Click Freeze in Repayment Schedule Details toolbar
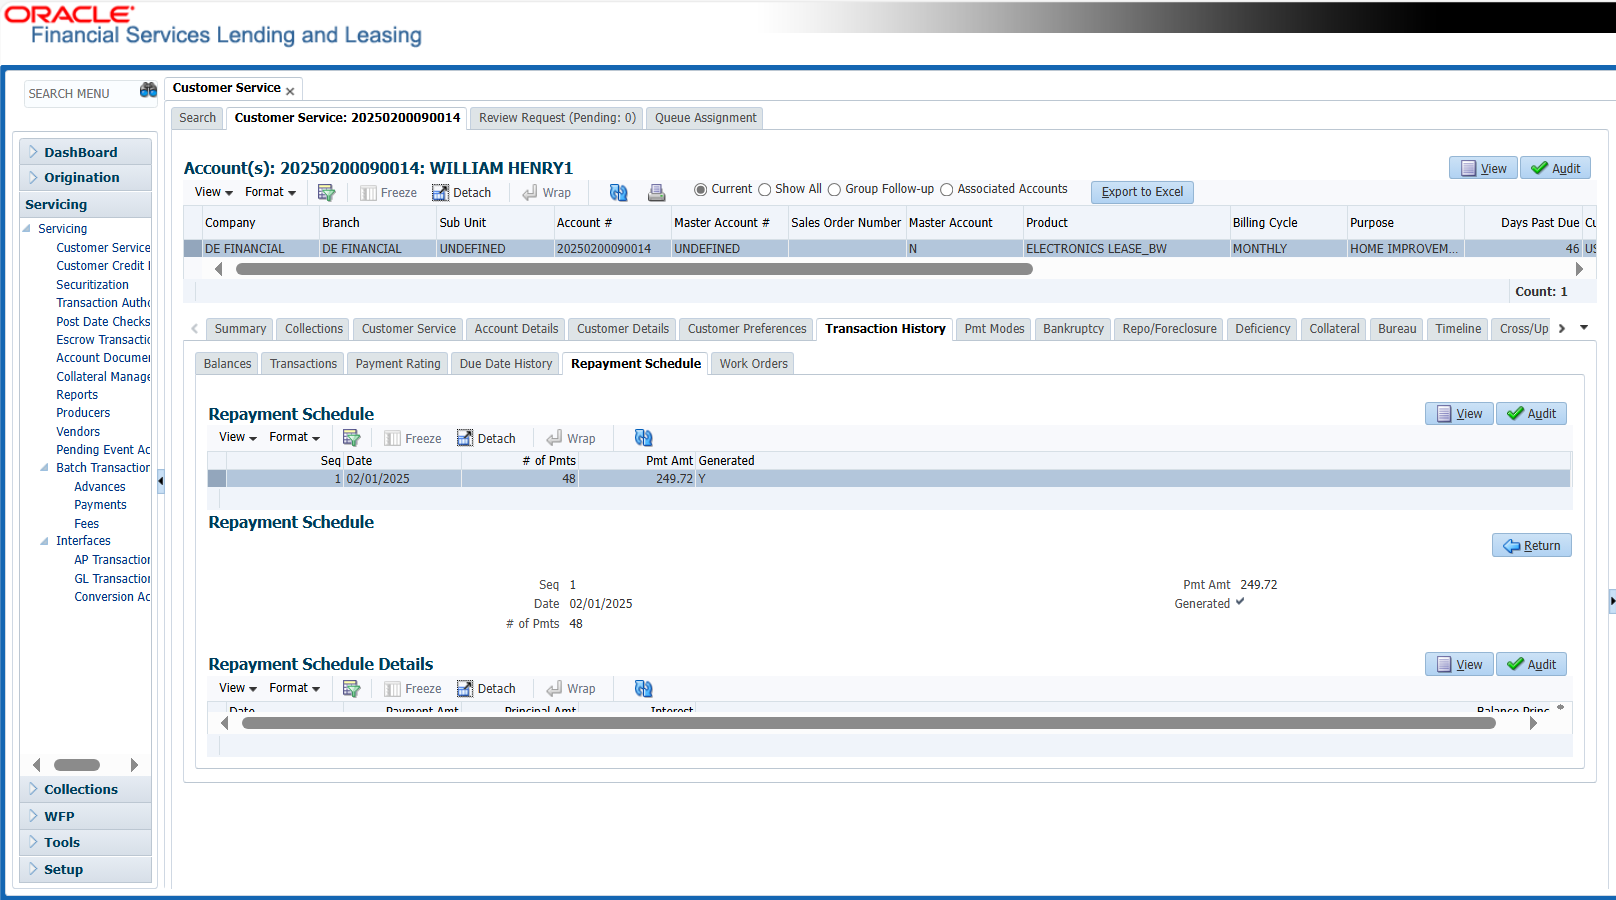This screenshot has height=900, width=1616. [x=413, y=689]
